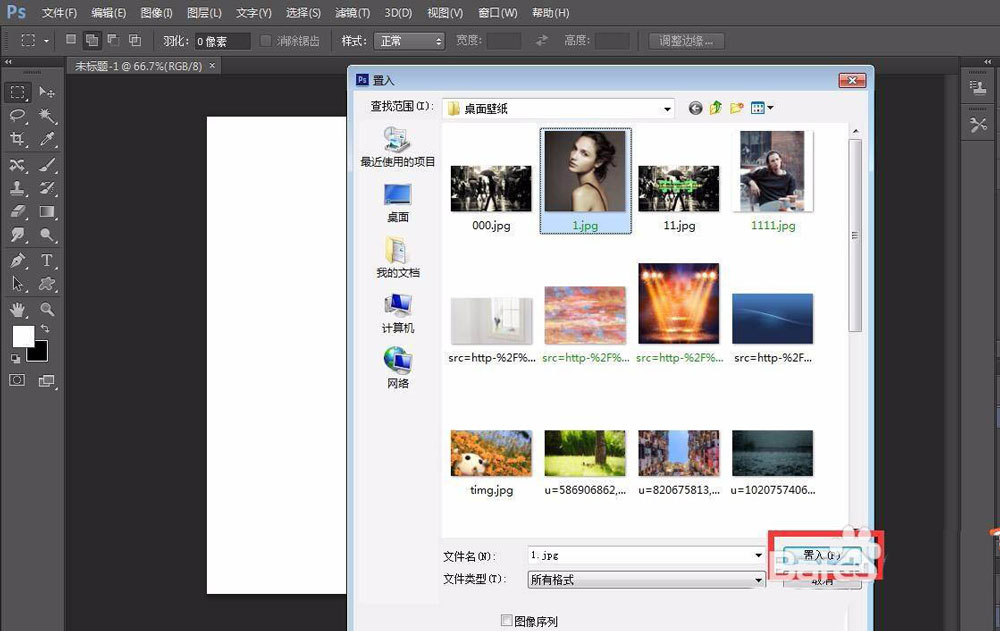Open the 编辑(E) menu
This screenshot has height=631, width=1000.
click(108, 13)
